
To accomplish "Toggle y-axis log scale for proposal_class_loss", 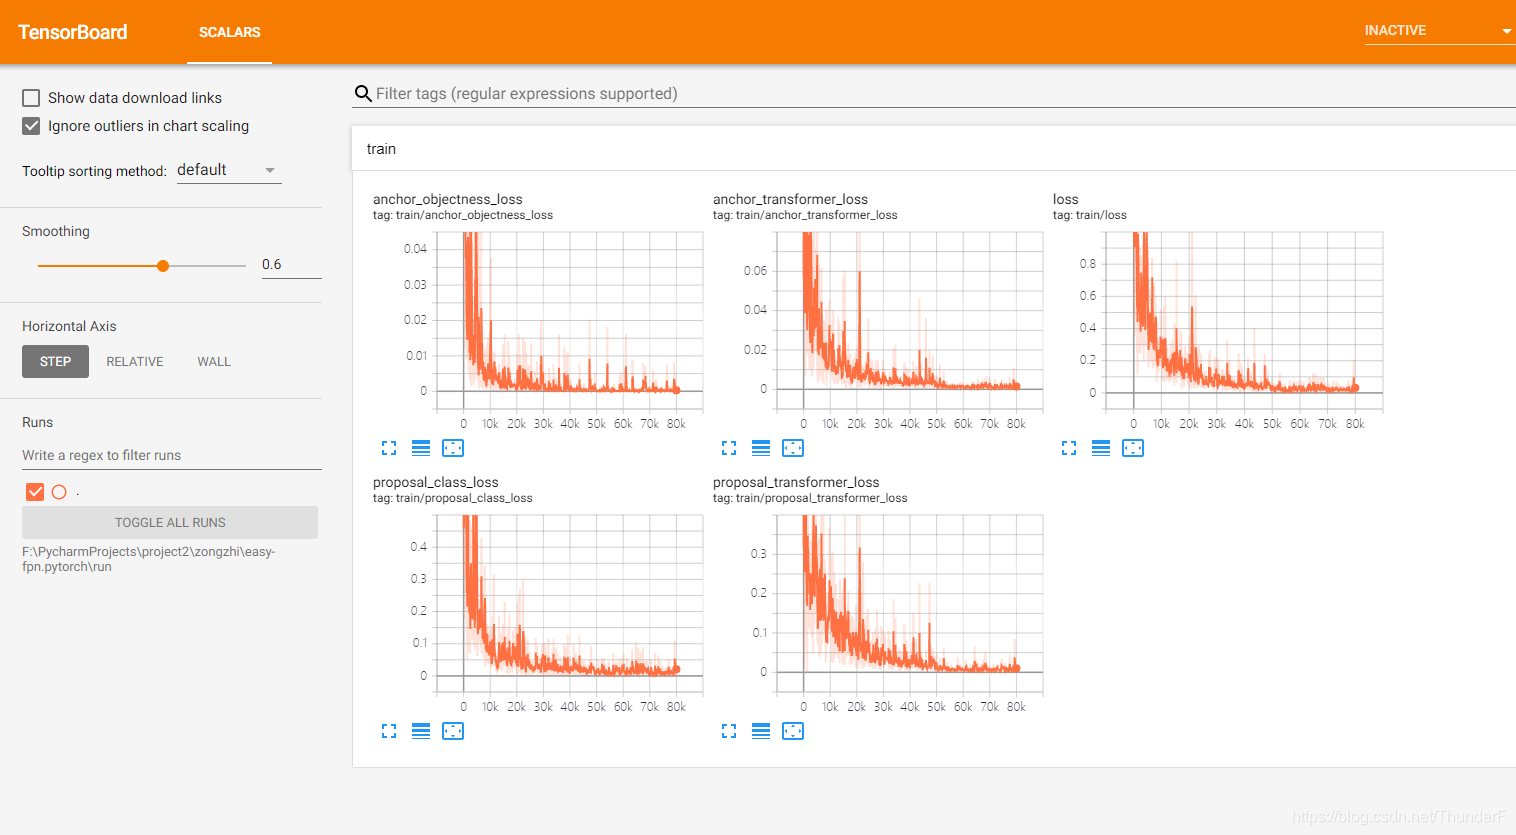I will tap(421, 731).
